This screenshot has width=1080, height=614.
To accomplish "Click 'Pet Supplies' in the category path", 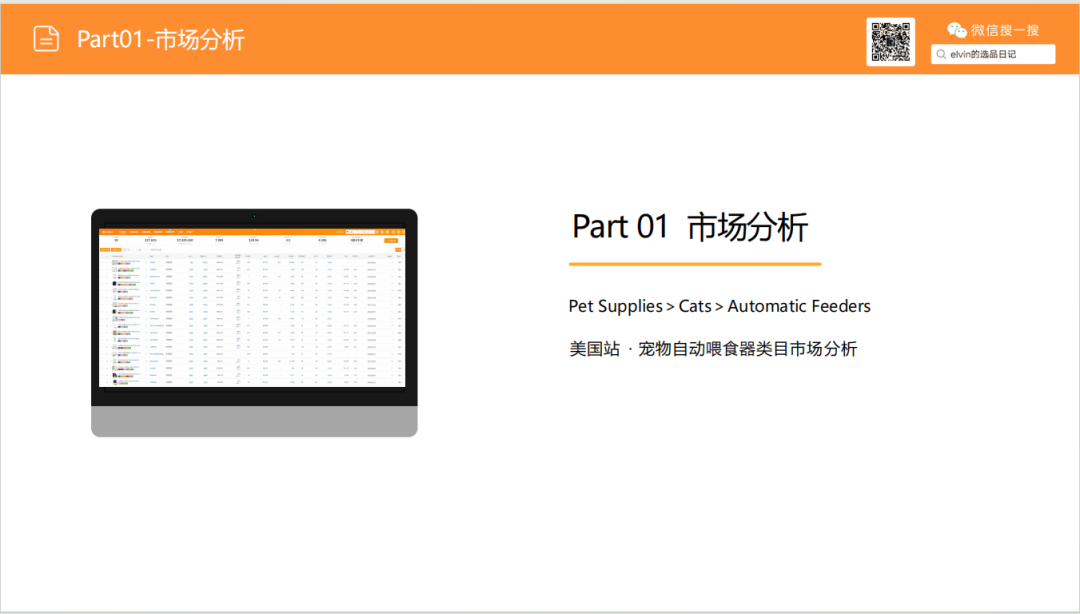I will tap(615, 306).
